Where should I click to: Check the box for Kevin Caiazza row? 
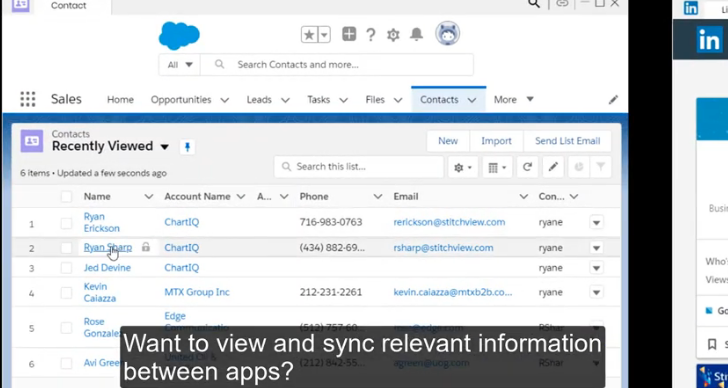pyautogui.click(x=66, y=292)
